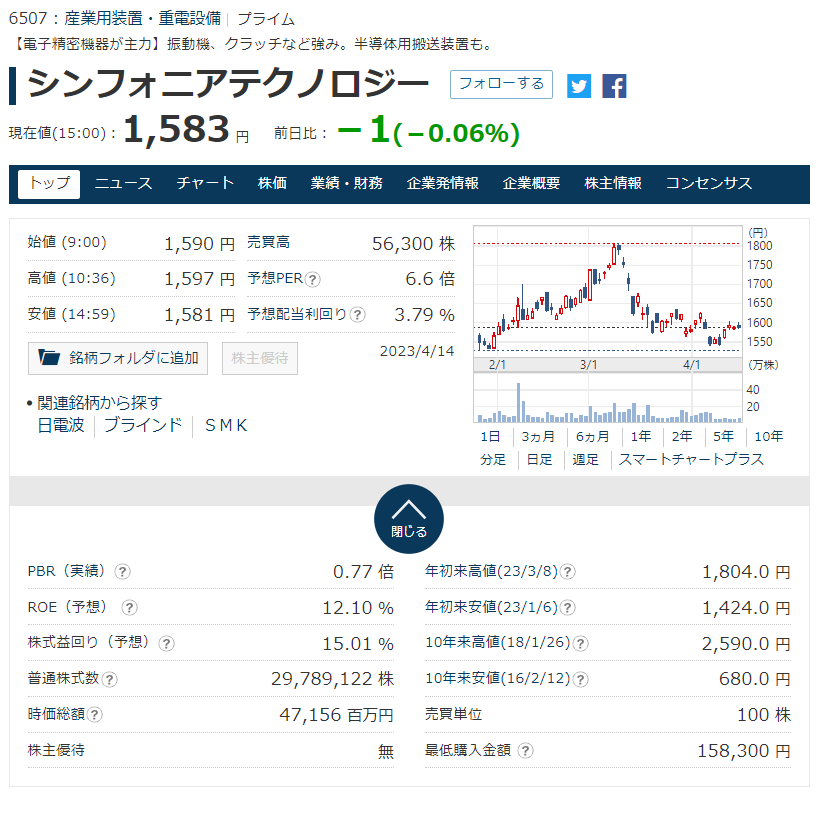Image resolution: width=819 pixels, height=834 pixels.
Task: Switch to the 企業発情報 tab
Action: pos(442,184)
